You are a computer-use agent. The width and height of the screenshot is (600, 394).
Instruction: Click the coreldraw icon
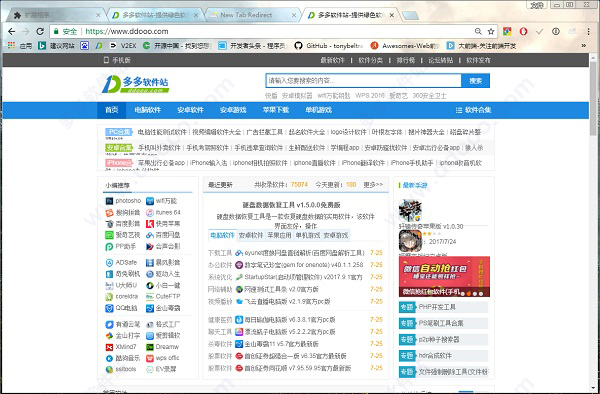click(109, 296)
